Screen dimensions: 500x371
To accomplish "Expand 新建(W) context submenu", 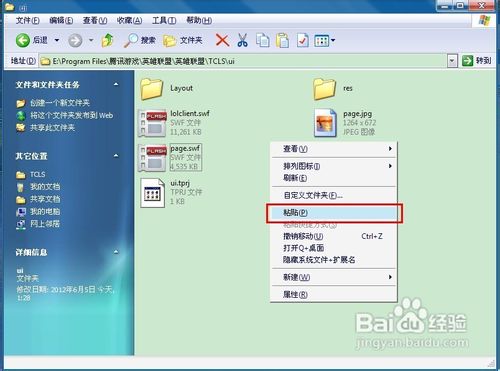I will click(x=333, y=277).
